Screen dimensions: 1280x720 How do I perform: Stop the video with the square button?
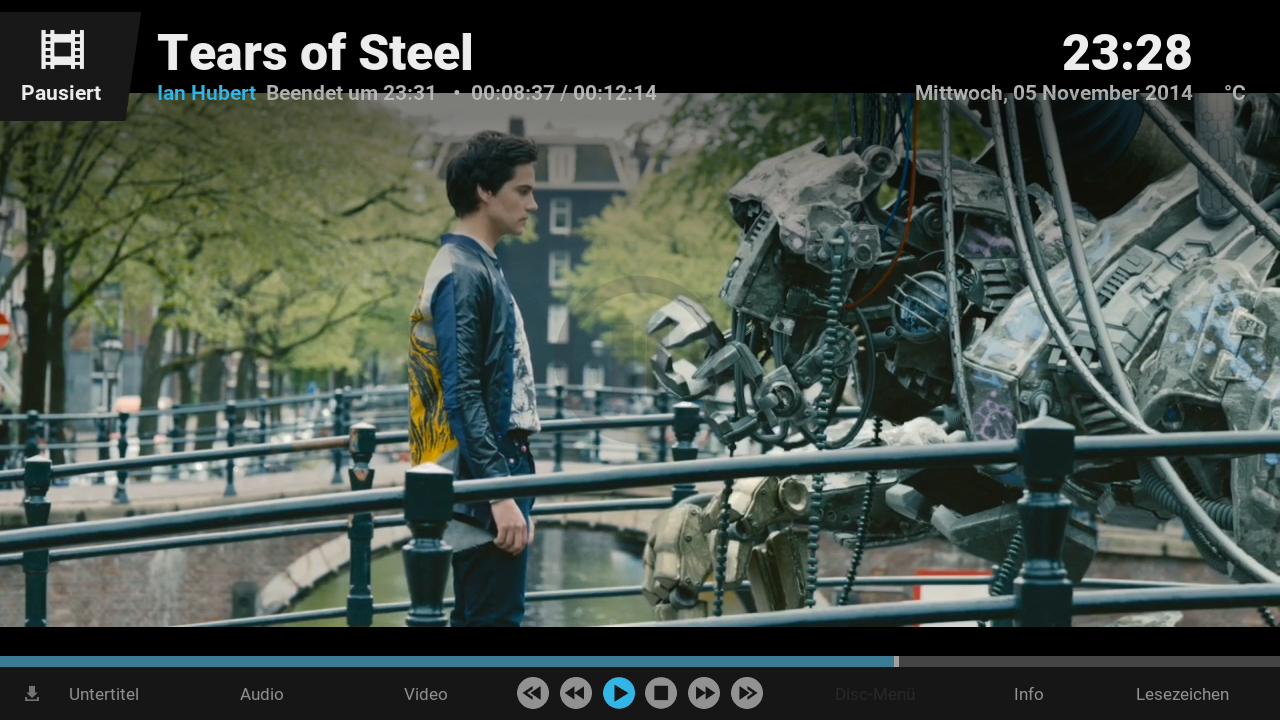[661, 693]
